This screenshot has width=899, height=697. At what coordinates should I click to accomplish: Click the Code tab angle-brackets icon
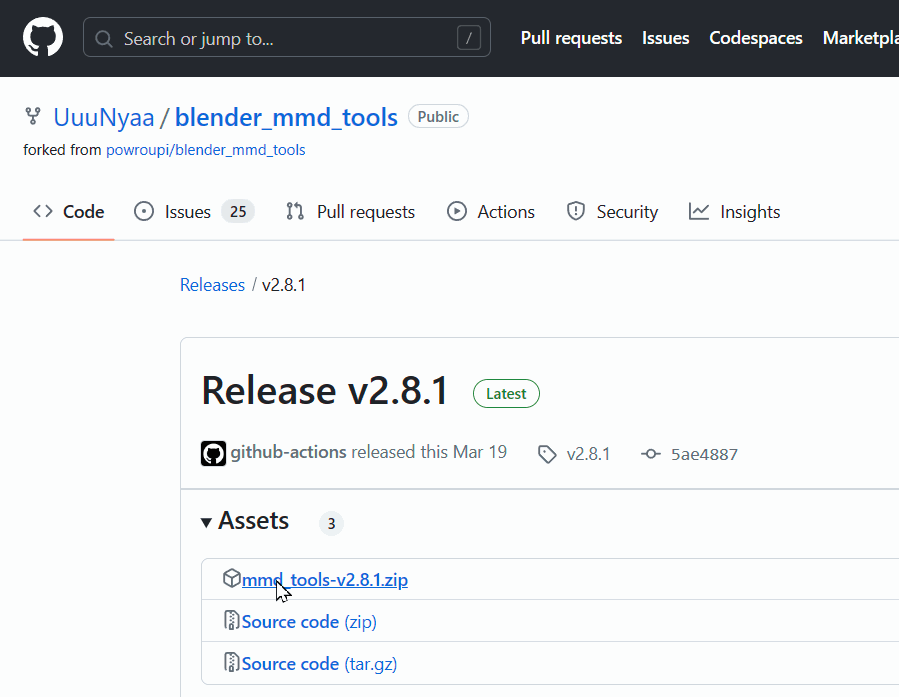coord(43,212)
